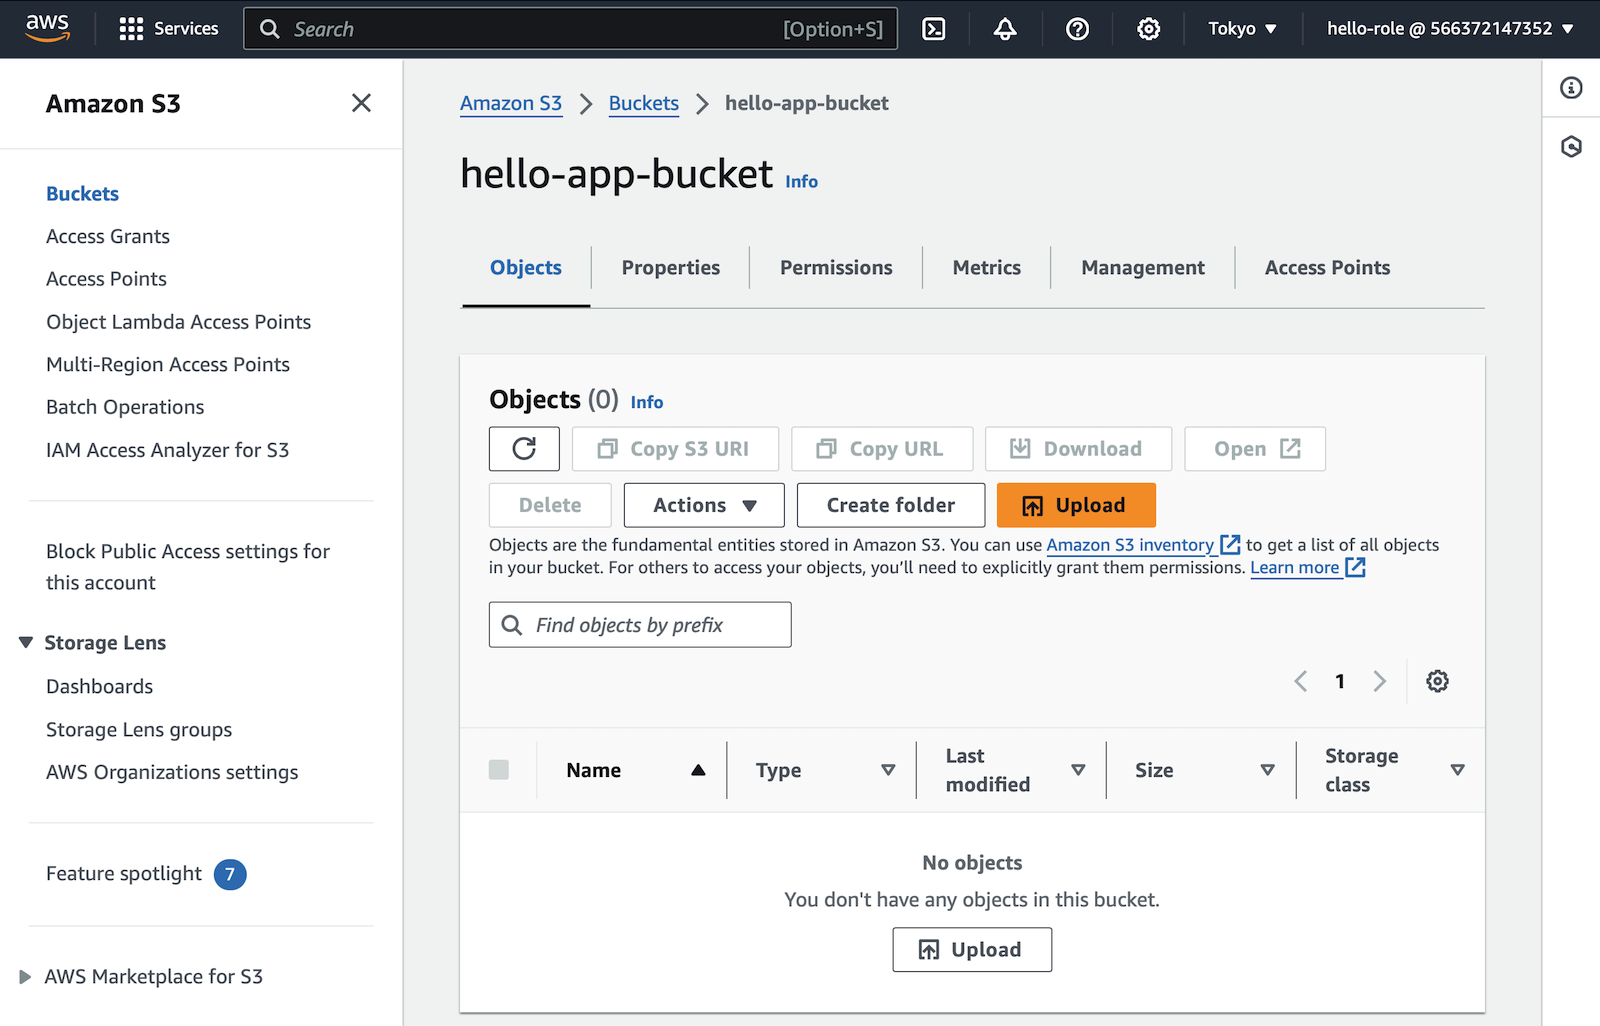The image size is (1600, 1026).
Task: Click the Find objects by prefix field
Action: pos(640,625)
